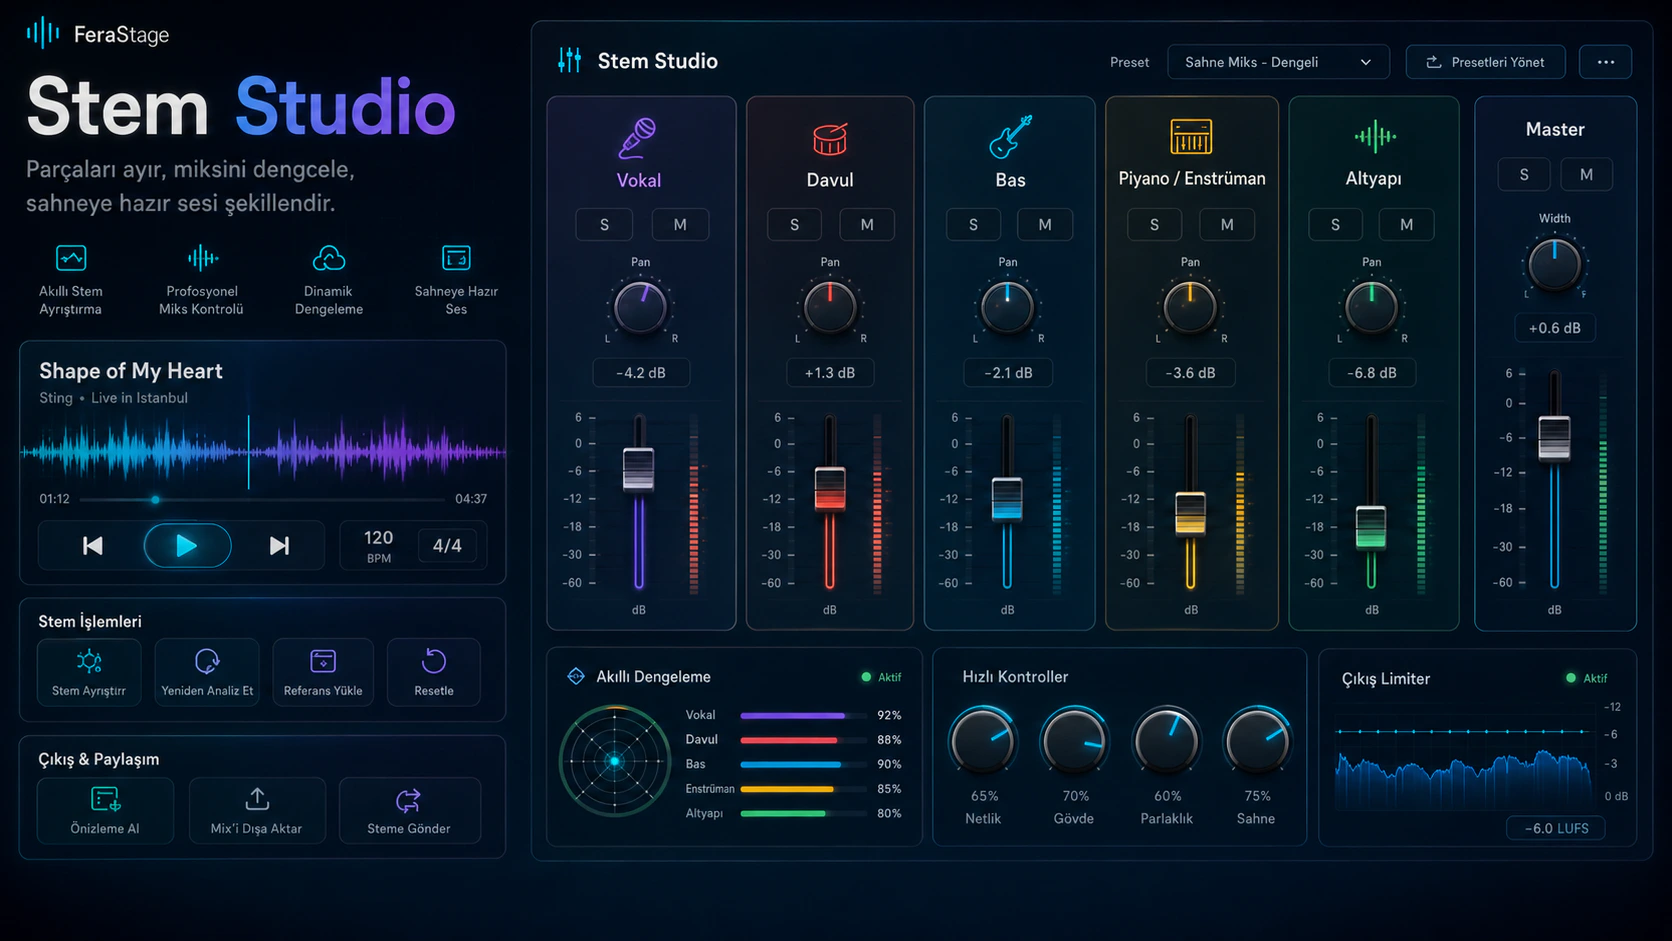The height and width of the screenshot is (941, 1672).
Task: Run Stem Ayrıştırır operation
Action: (x=89, y=672)
